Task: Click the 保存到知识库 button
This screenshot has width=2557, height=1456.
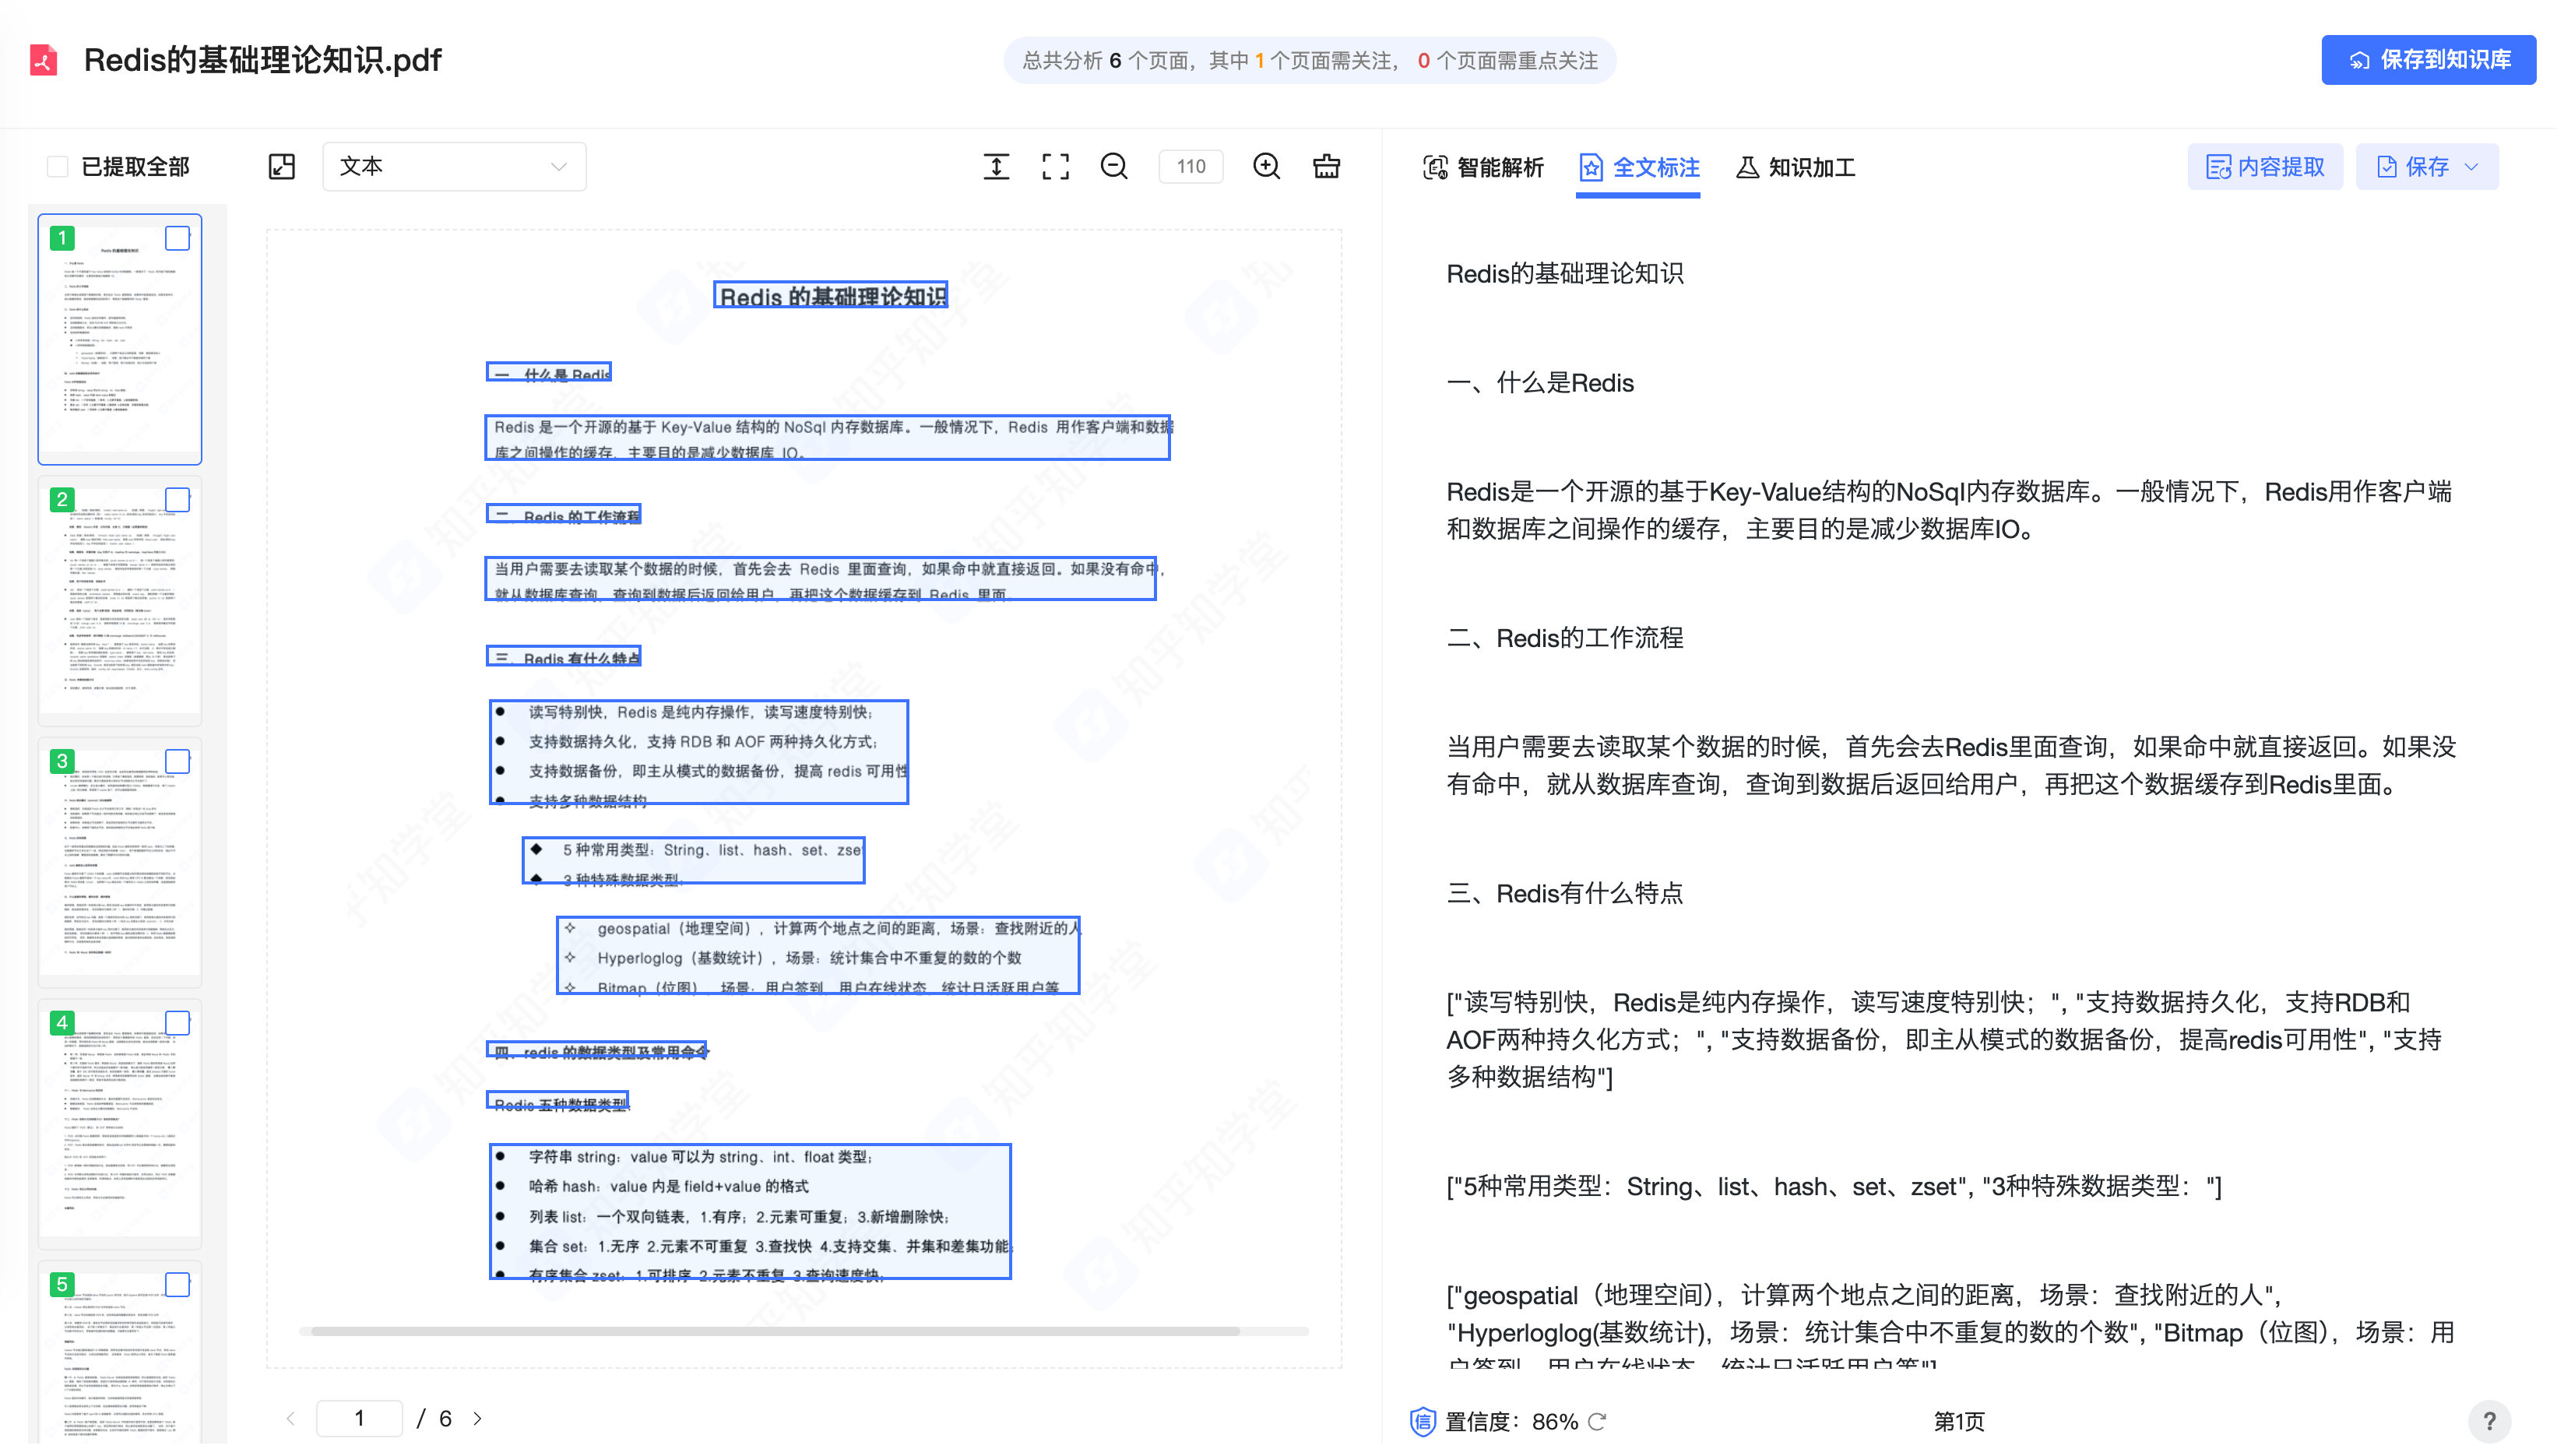Action: click(2428, 60)
